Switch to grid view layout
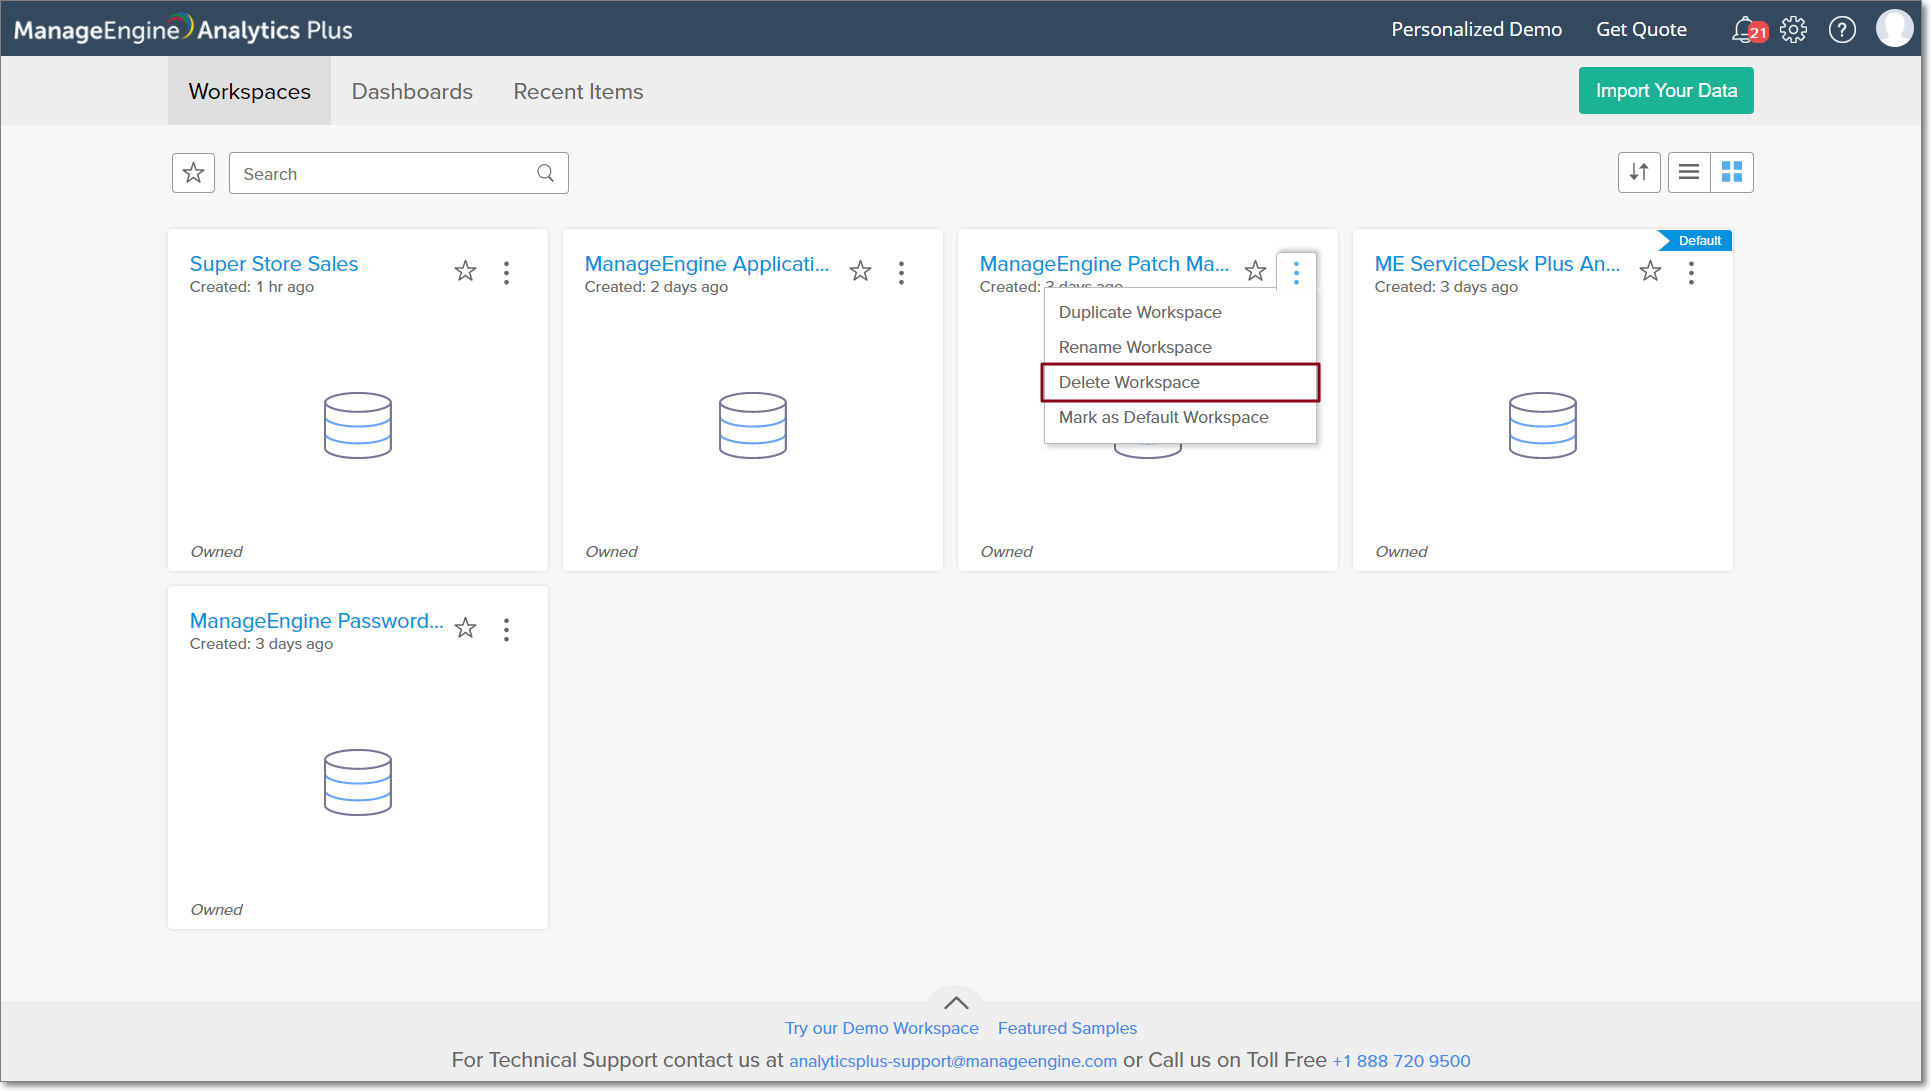The image size is (1931, 1091). [x=1732, y=172]
